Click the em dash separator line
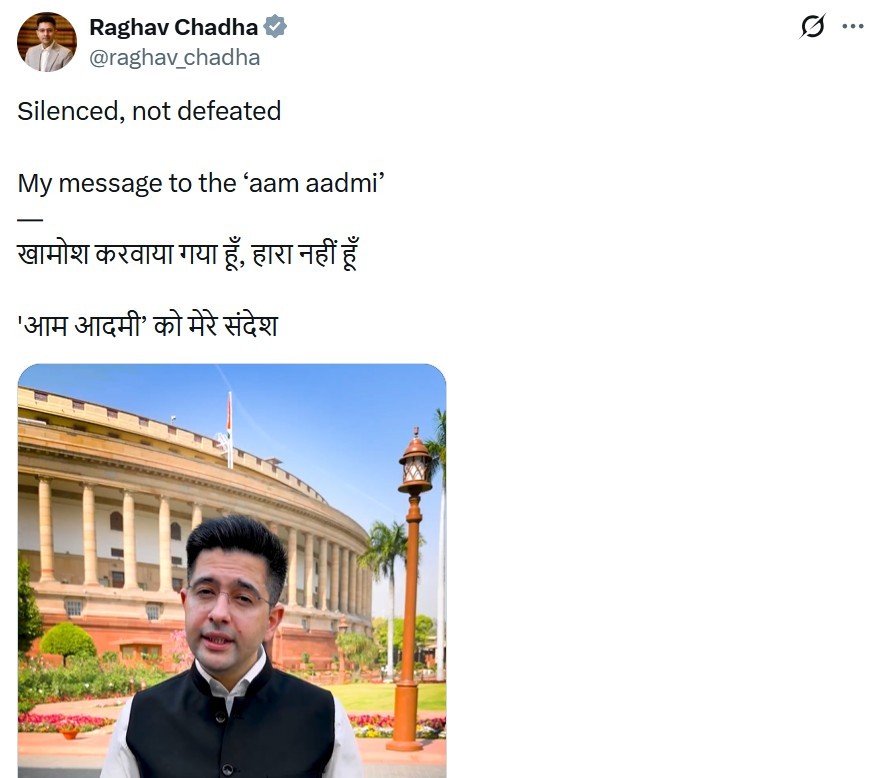876x778 pixels. pyautogui.click(x=30, y=219)
